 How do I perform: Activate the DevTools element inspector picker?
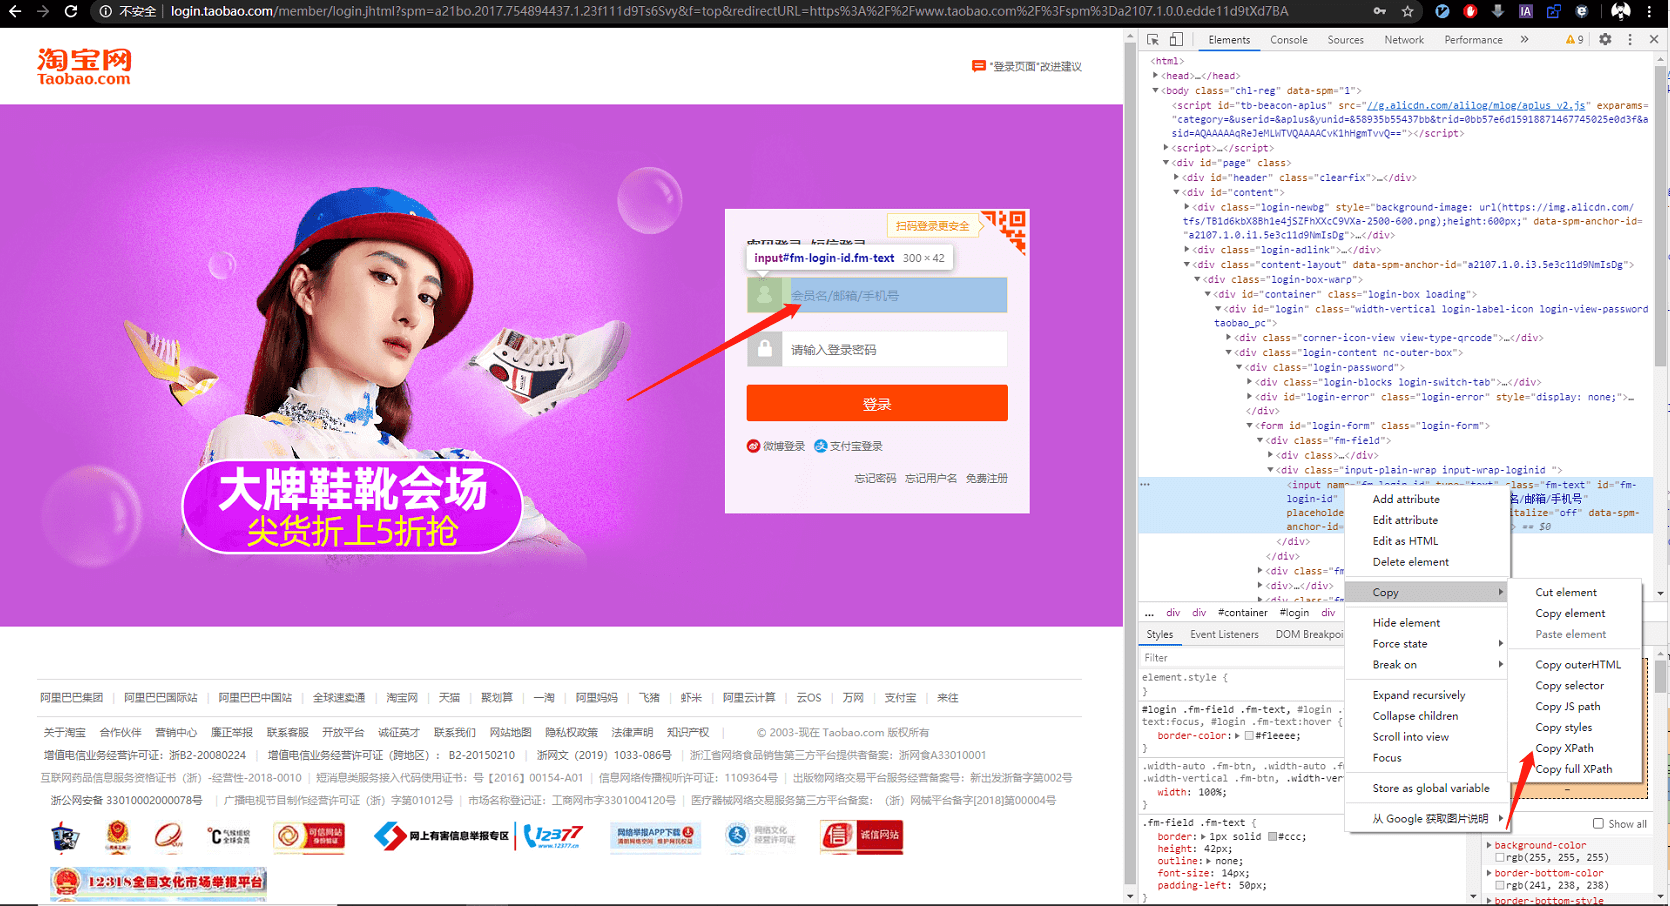pyautogui.click(x=1153, y=39)
